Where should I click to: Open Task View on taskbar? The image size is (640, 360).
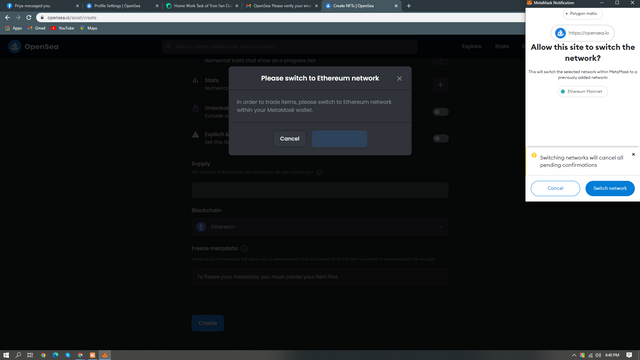[30, 355]
